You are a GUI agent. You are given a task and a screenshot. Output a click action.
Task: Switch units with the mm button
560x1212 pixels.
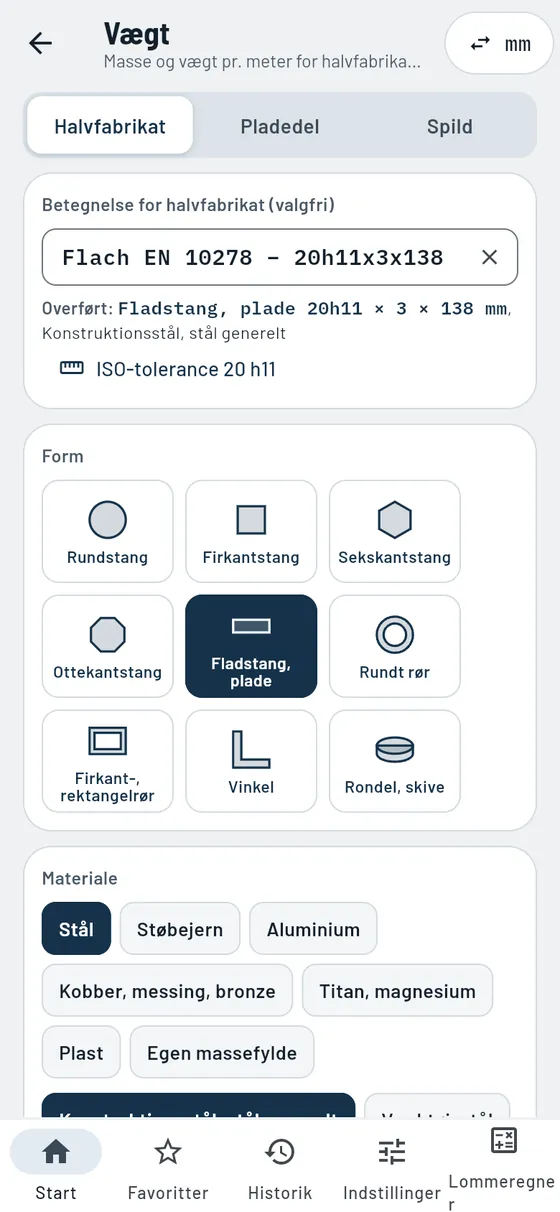coord(498,43)
